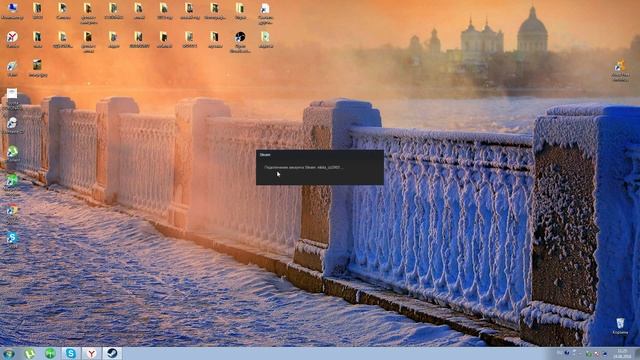Open the clock and date in the tray

pyautogui.click(x=623, y=353)
